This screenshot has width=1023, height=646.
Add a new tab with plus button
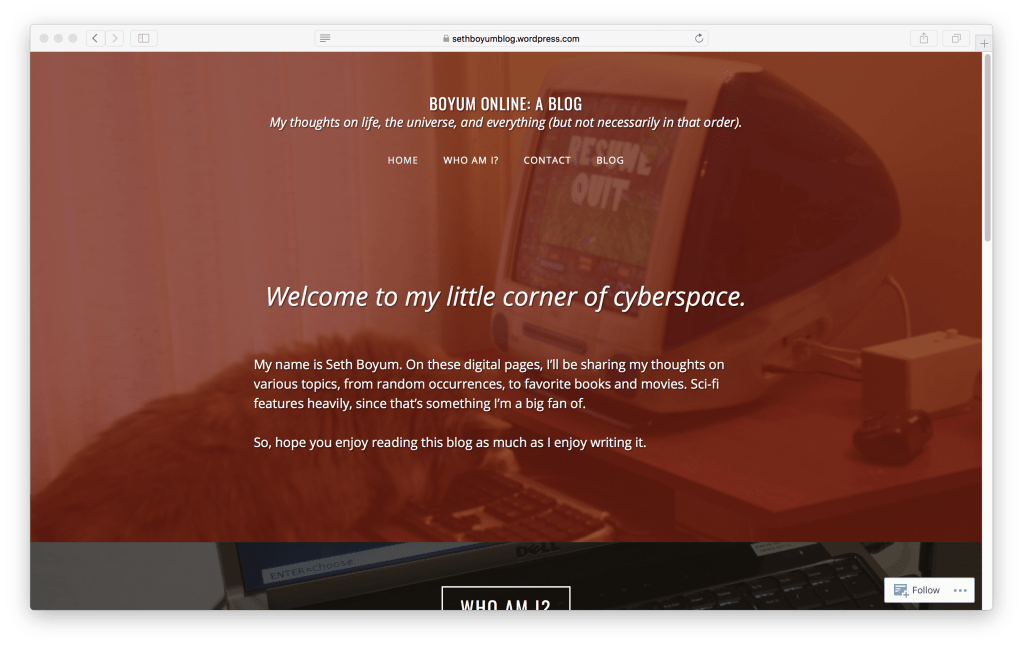click(984, 44)
